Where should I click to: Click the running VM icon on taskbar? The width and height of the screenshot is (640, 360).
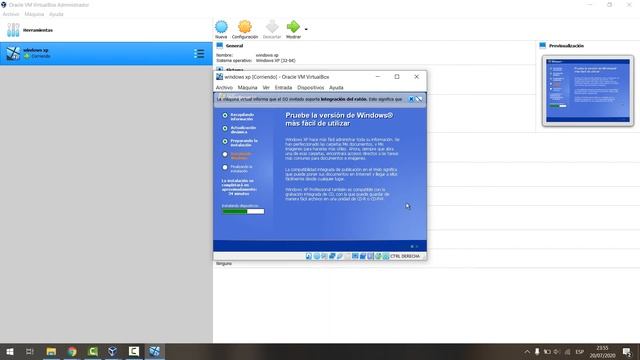154,351
